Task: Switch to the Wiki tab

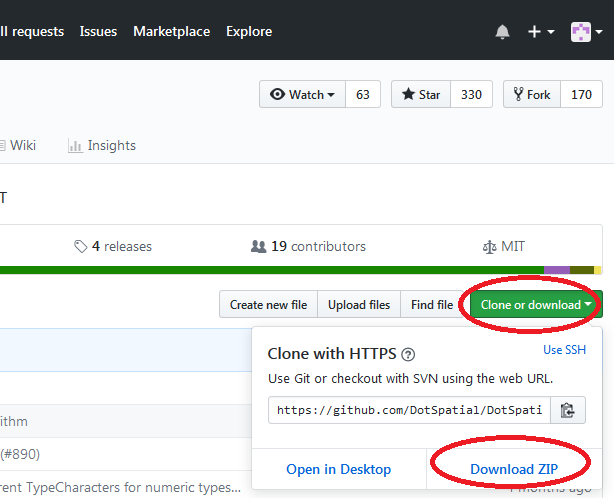Action: click(18, 145)
